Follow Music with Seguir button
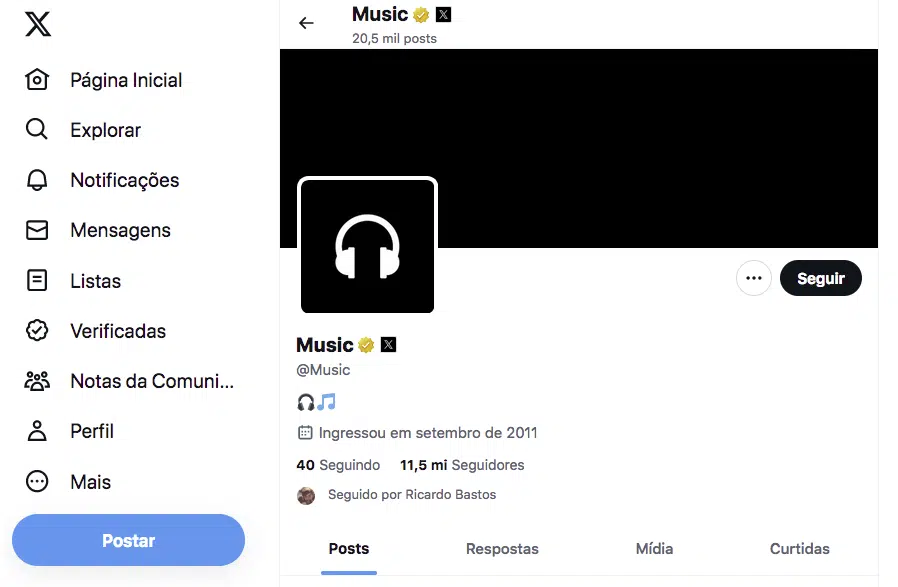 click(821, 278)
